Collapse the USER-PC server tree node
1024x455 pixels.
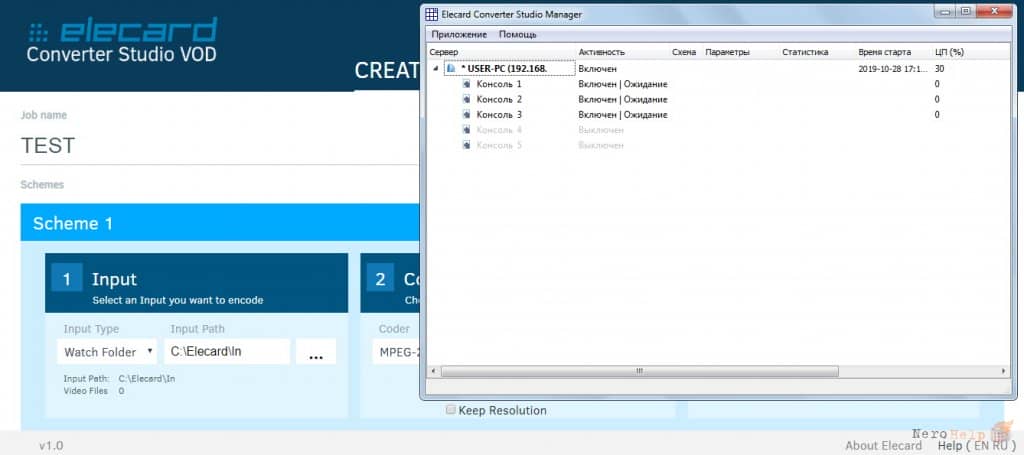pos(436,69)
